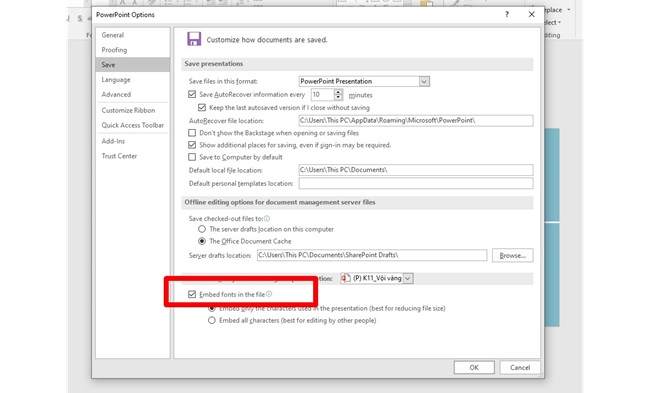Toggle Keep the last autosaved version checkbox

(x=202, y=107)
